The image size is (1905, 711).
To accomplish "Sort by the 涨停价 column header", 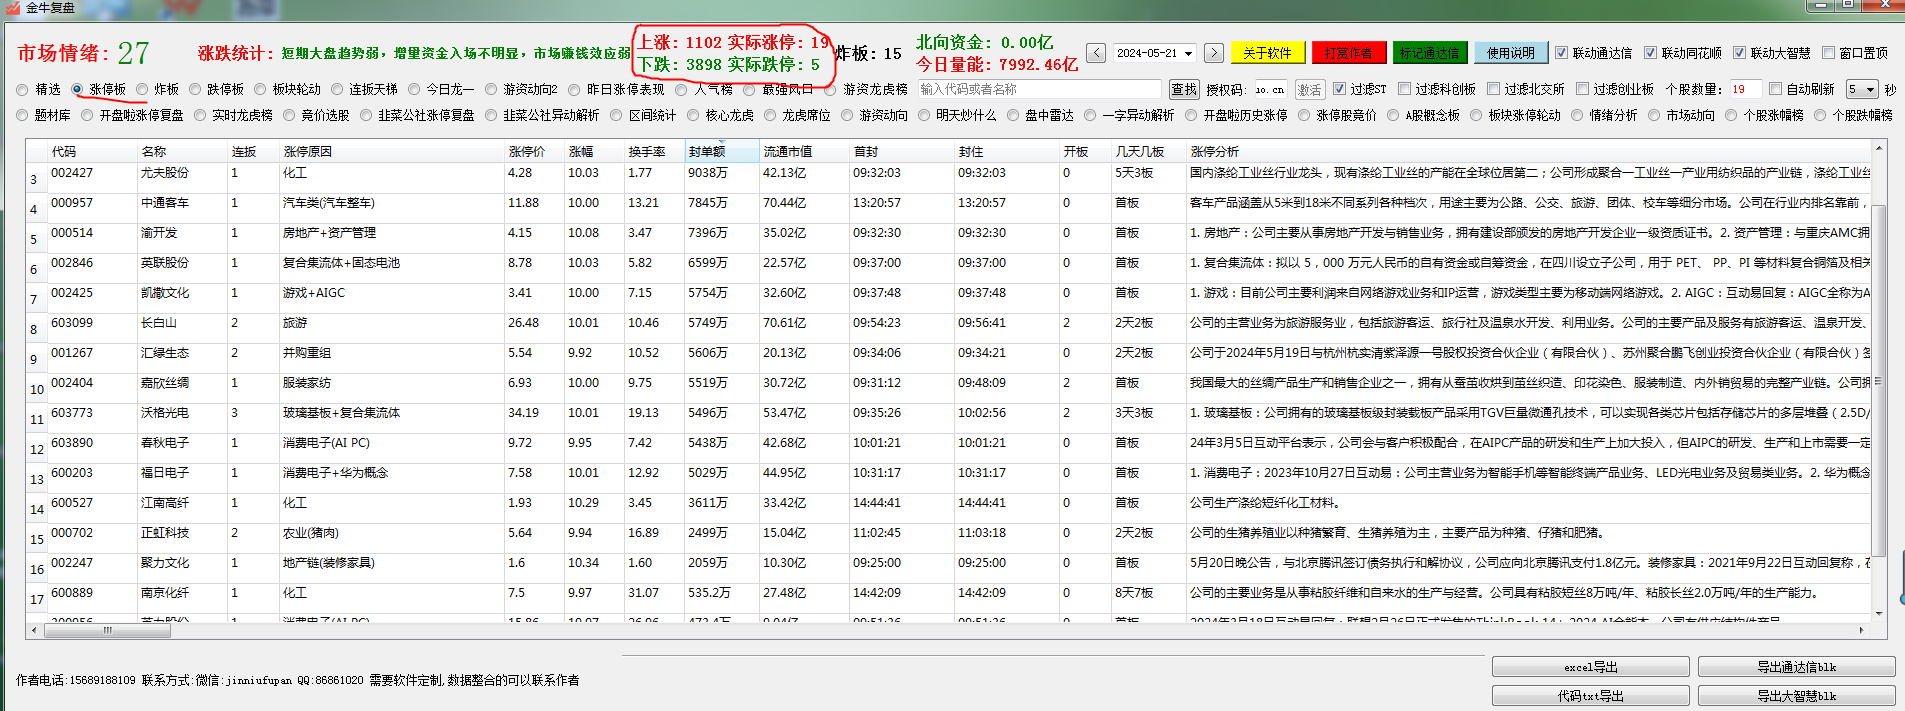I will point(533,152).
